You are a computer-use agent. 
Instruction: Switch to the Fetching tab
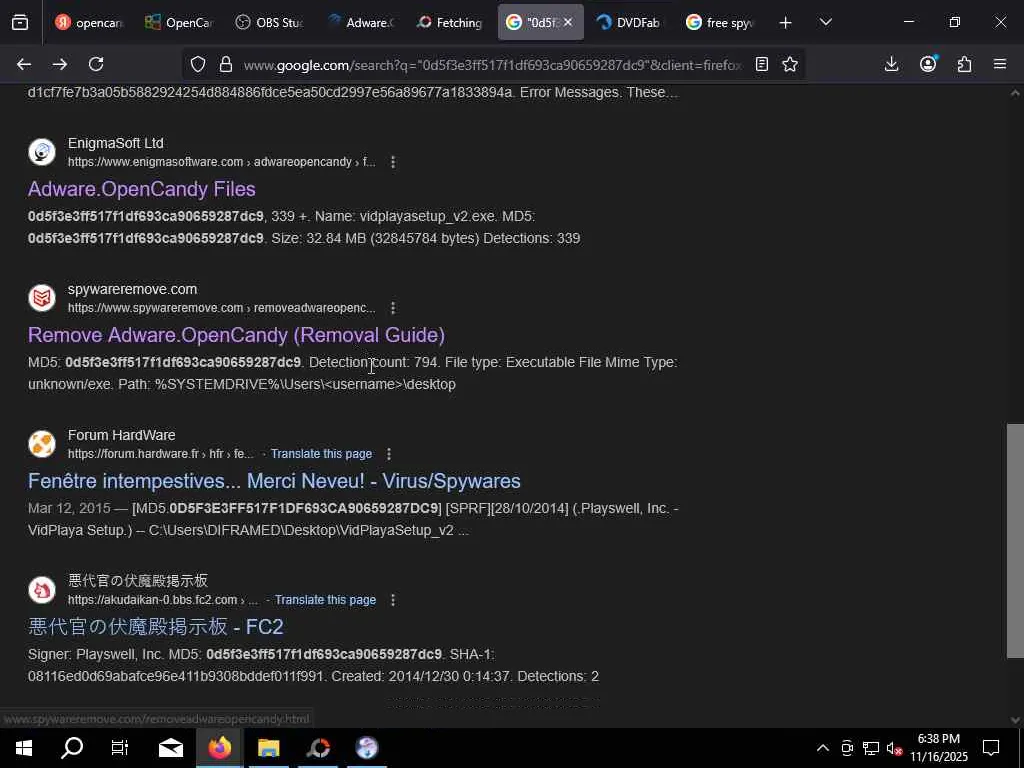pos(450,23)
